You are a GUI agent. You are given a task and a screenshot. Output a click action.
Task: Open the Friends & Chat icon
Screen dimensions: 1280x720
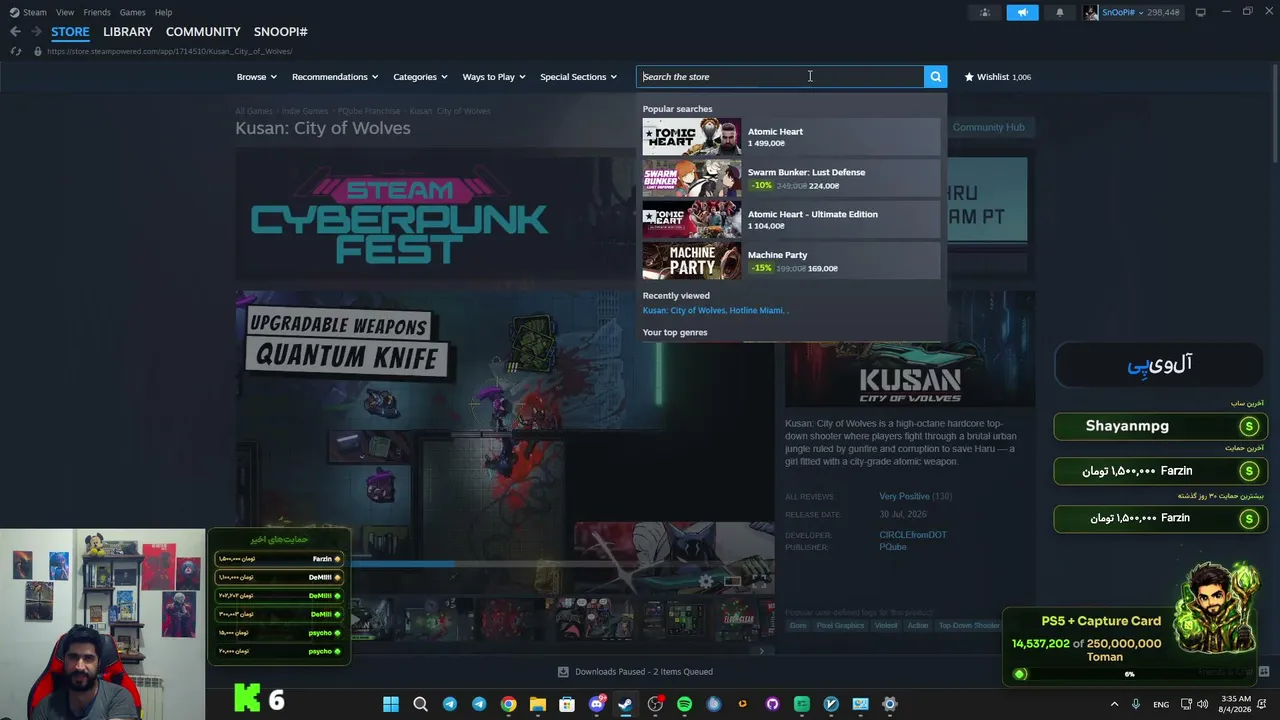[1265, 671]
